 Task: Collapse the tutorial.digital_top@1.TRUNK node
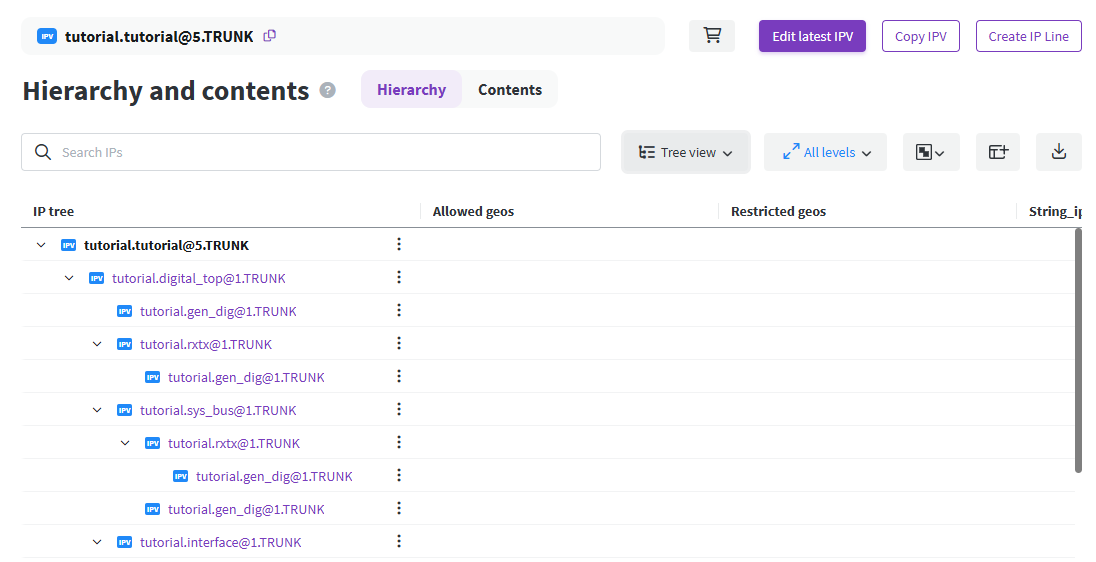(69, 278)
